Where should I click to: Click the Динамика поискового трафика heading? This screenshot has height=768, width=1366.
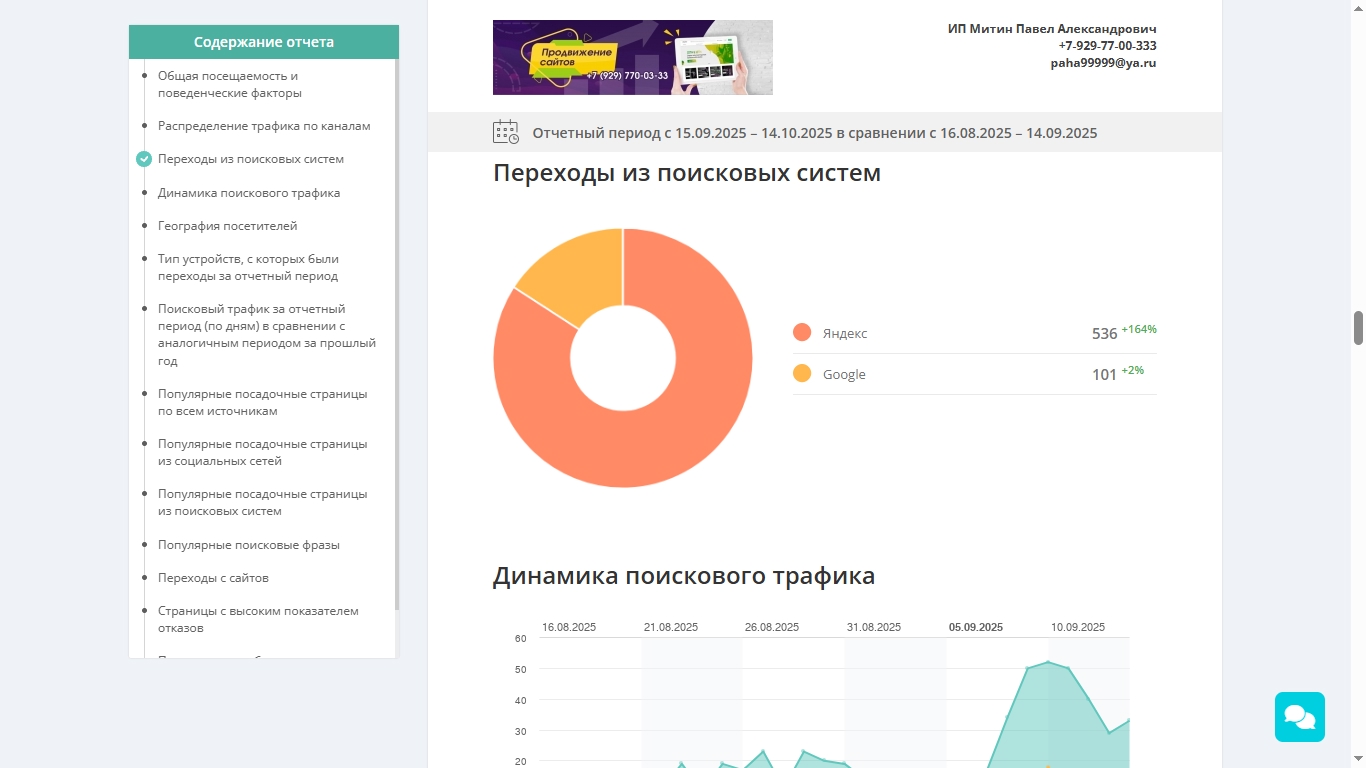point(684,576)
